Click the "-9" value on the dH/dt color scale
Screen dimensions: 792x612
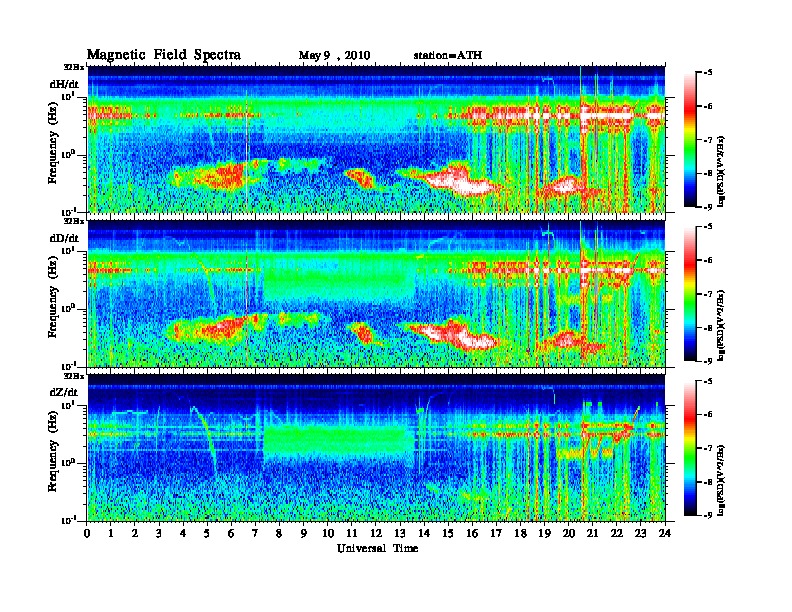point(708,207)
